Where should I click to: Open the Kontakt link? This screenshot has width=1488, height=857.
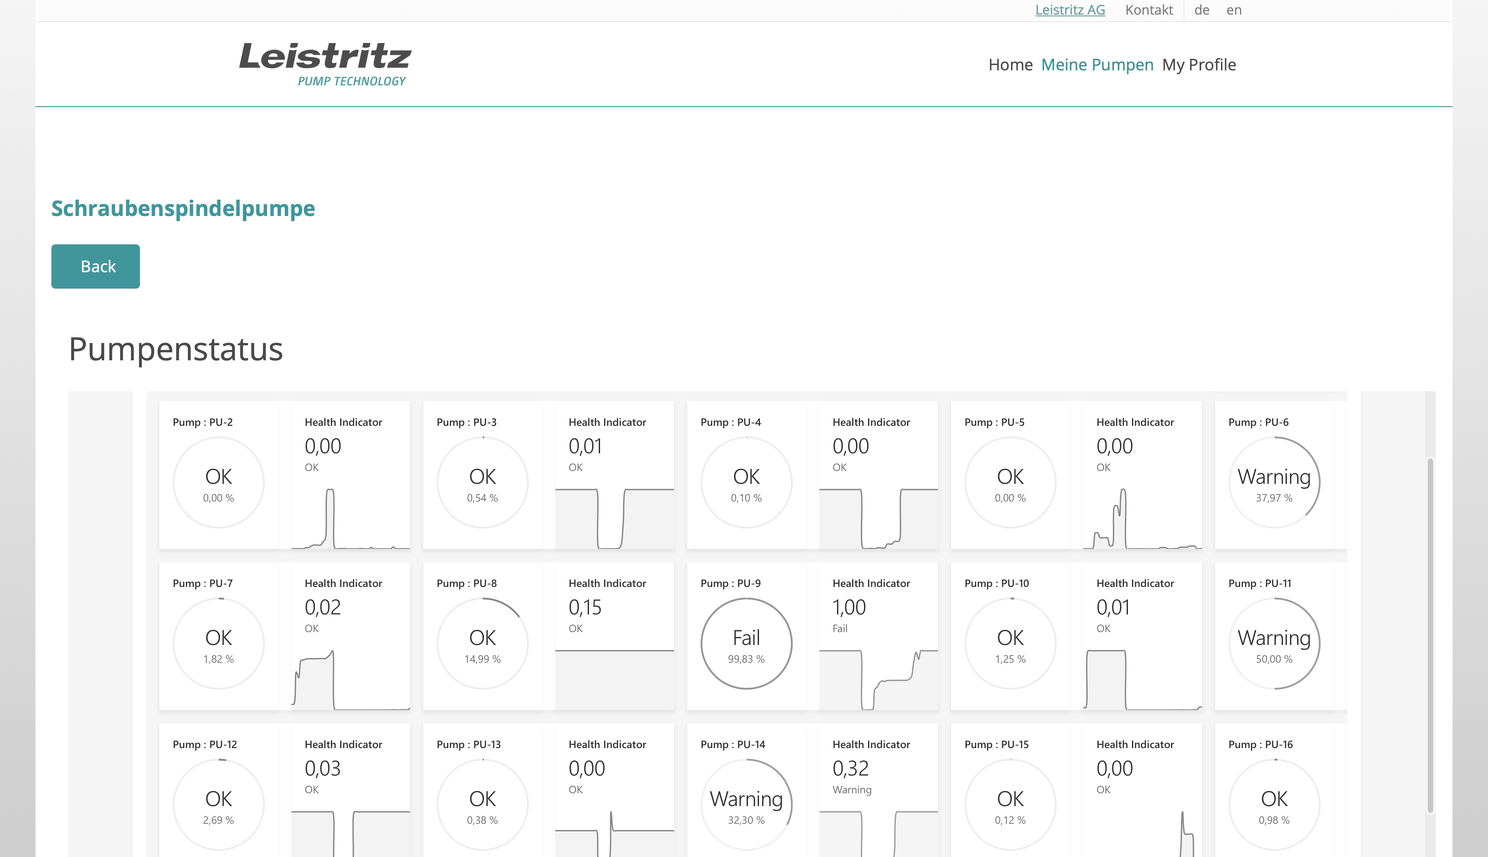1149,10
